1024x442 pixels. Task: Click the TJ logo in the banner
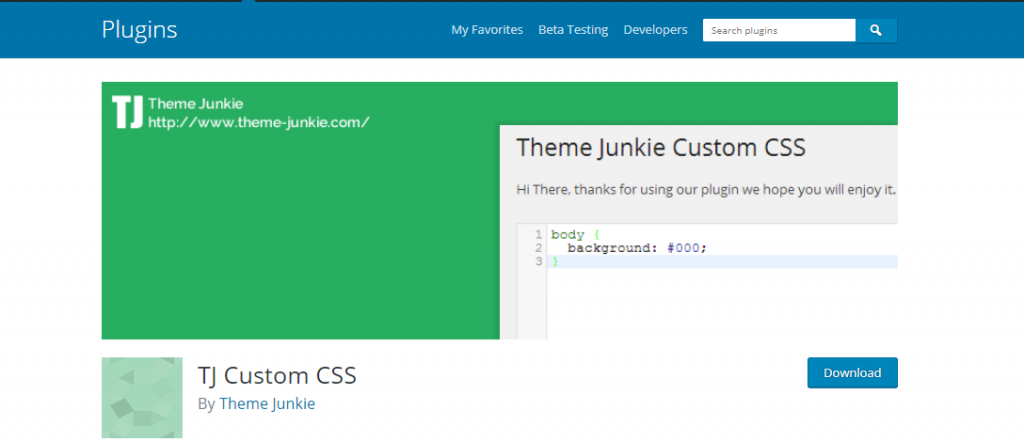127,112
